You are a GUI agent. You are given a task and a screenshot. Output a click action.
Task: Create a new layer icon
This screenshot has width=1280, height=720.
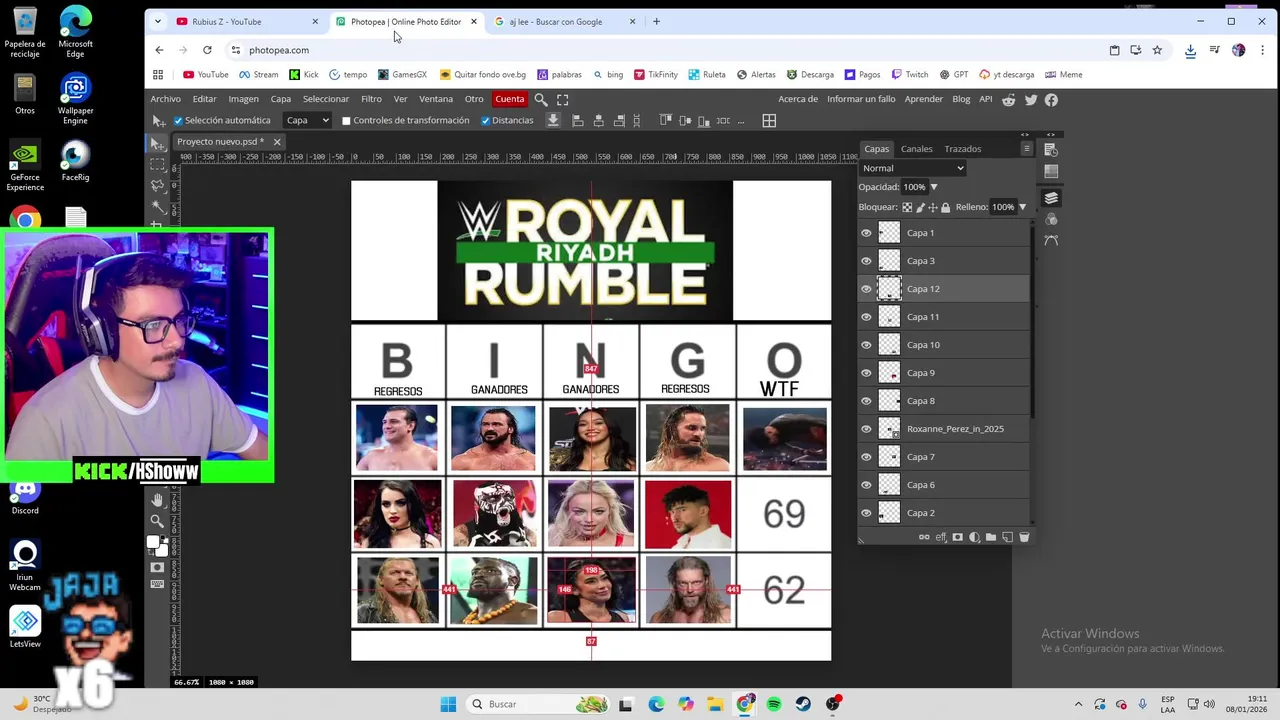pyautogui.click(x=1007, y=537)
